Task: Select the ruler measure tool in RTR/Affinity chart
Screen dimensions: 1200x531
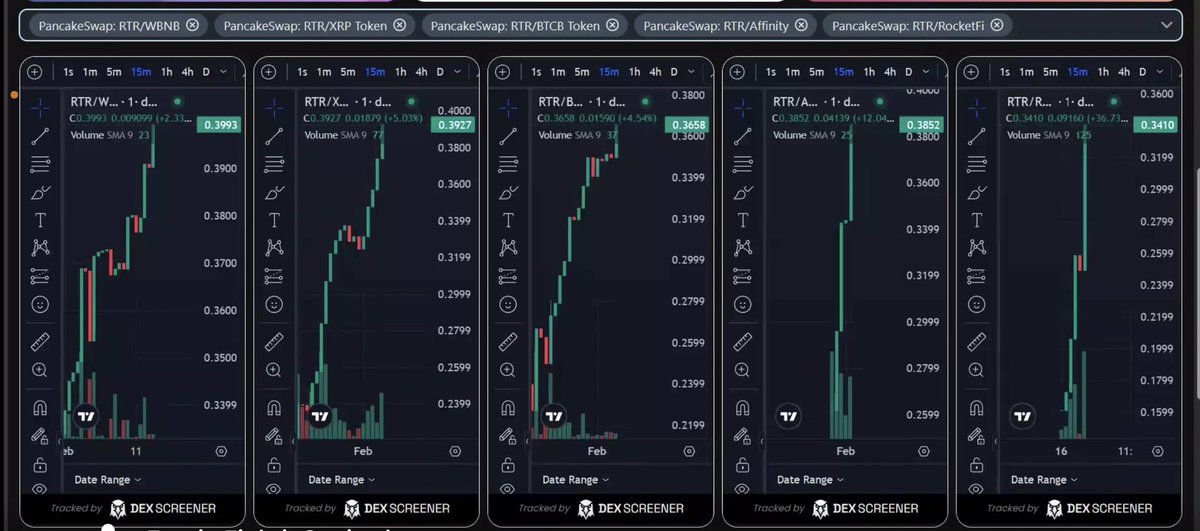Action: pos(742,341)
